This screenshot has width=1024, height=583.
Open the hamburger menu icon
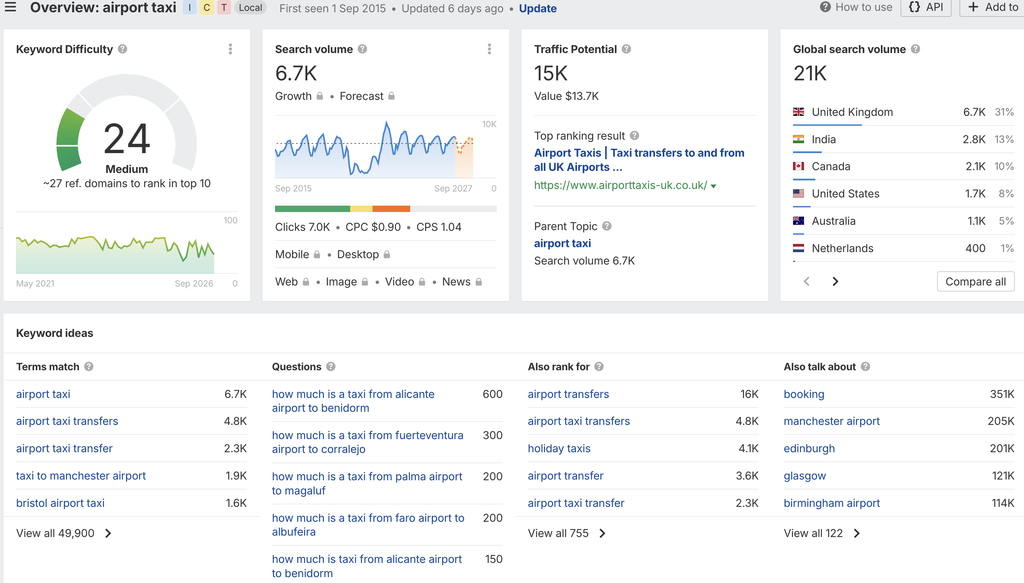tap(10, 7)
